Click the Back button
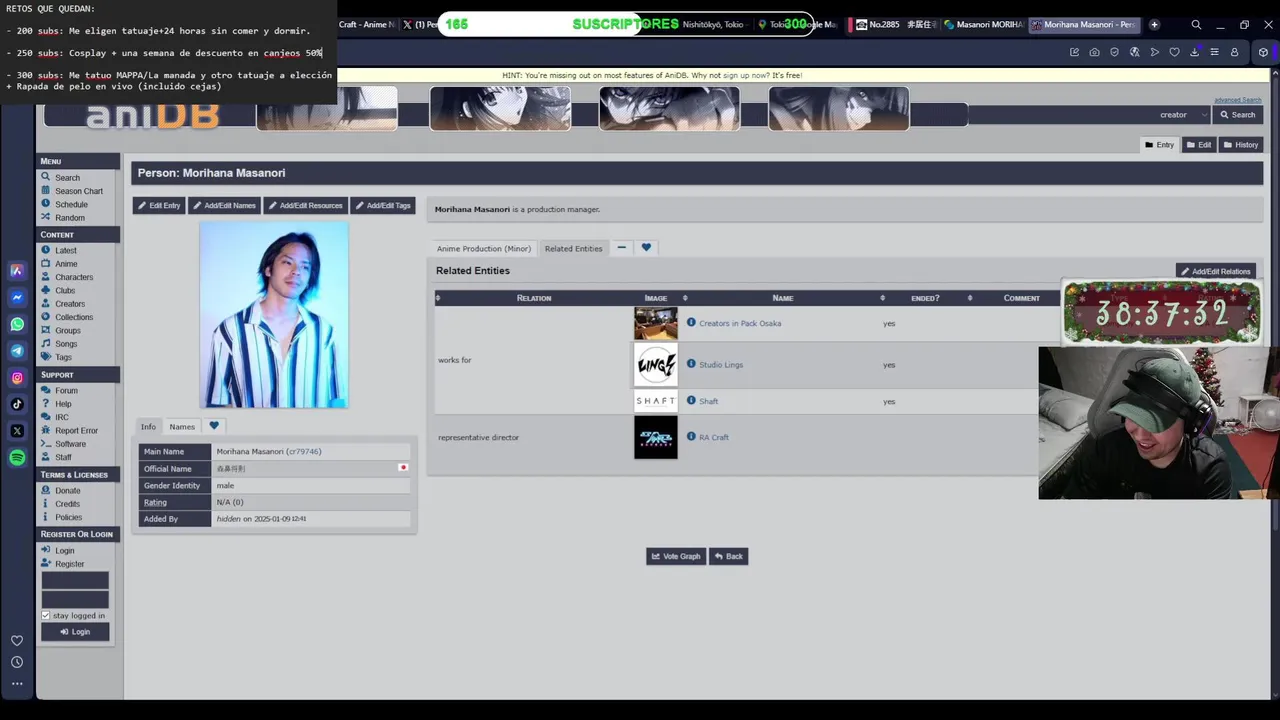This screenshot has width=1280, height=720. [729, 556]
